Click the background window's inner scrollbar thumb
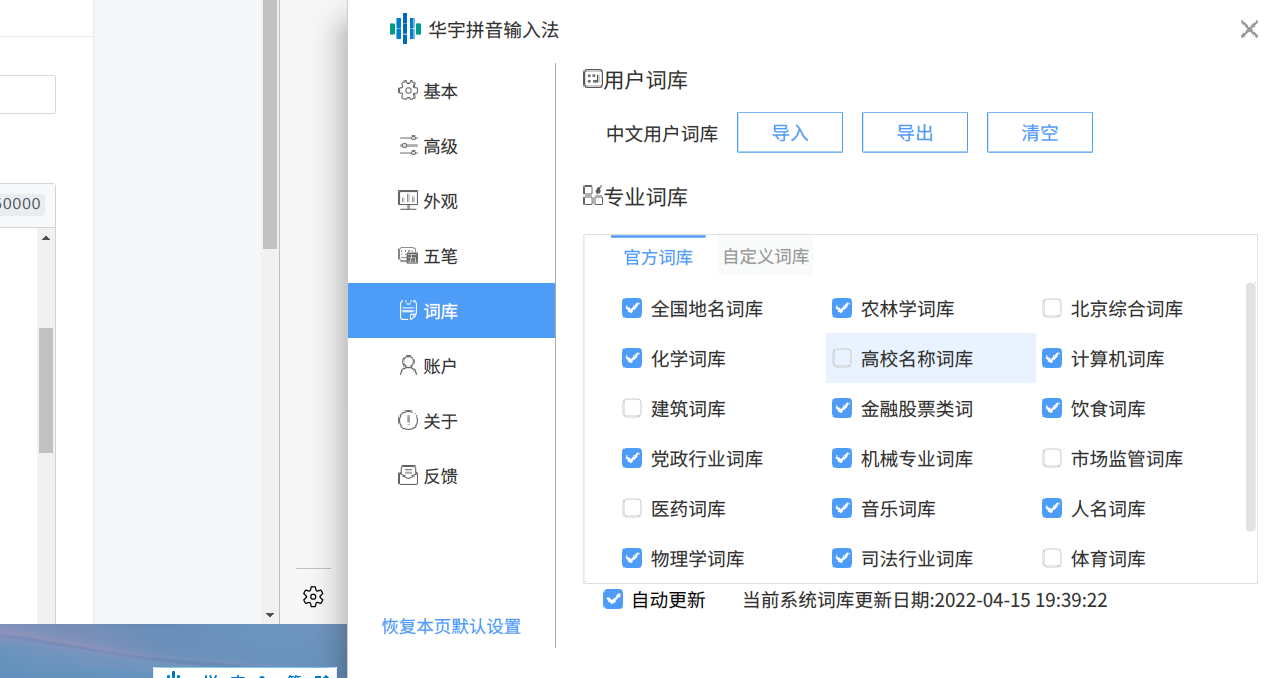This screenshot has height=678, width=1275. 46,390
